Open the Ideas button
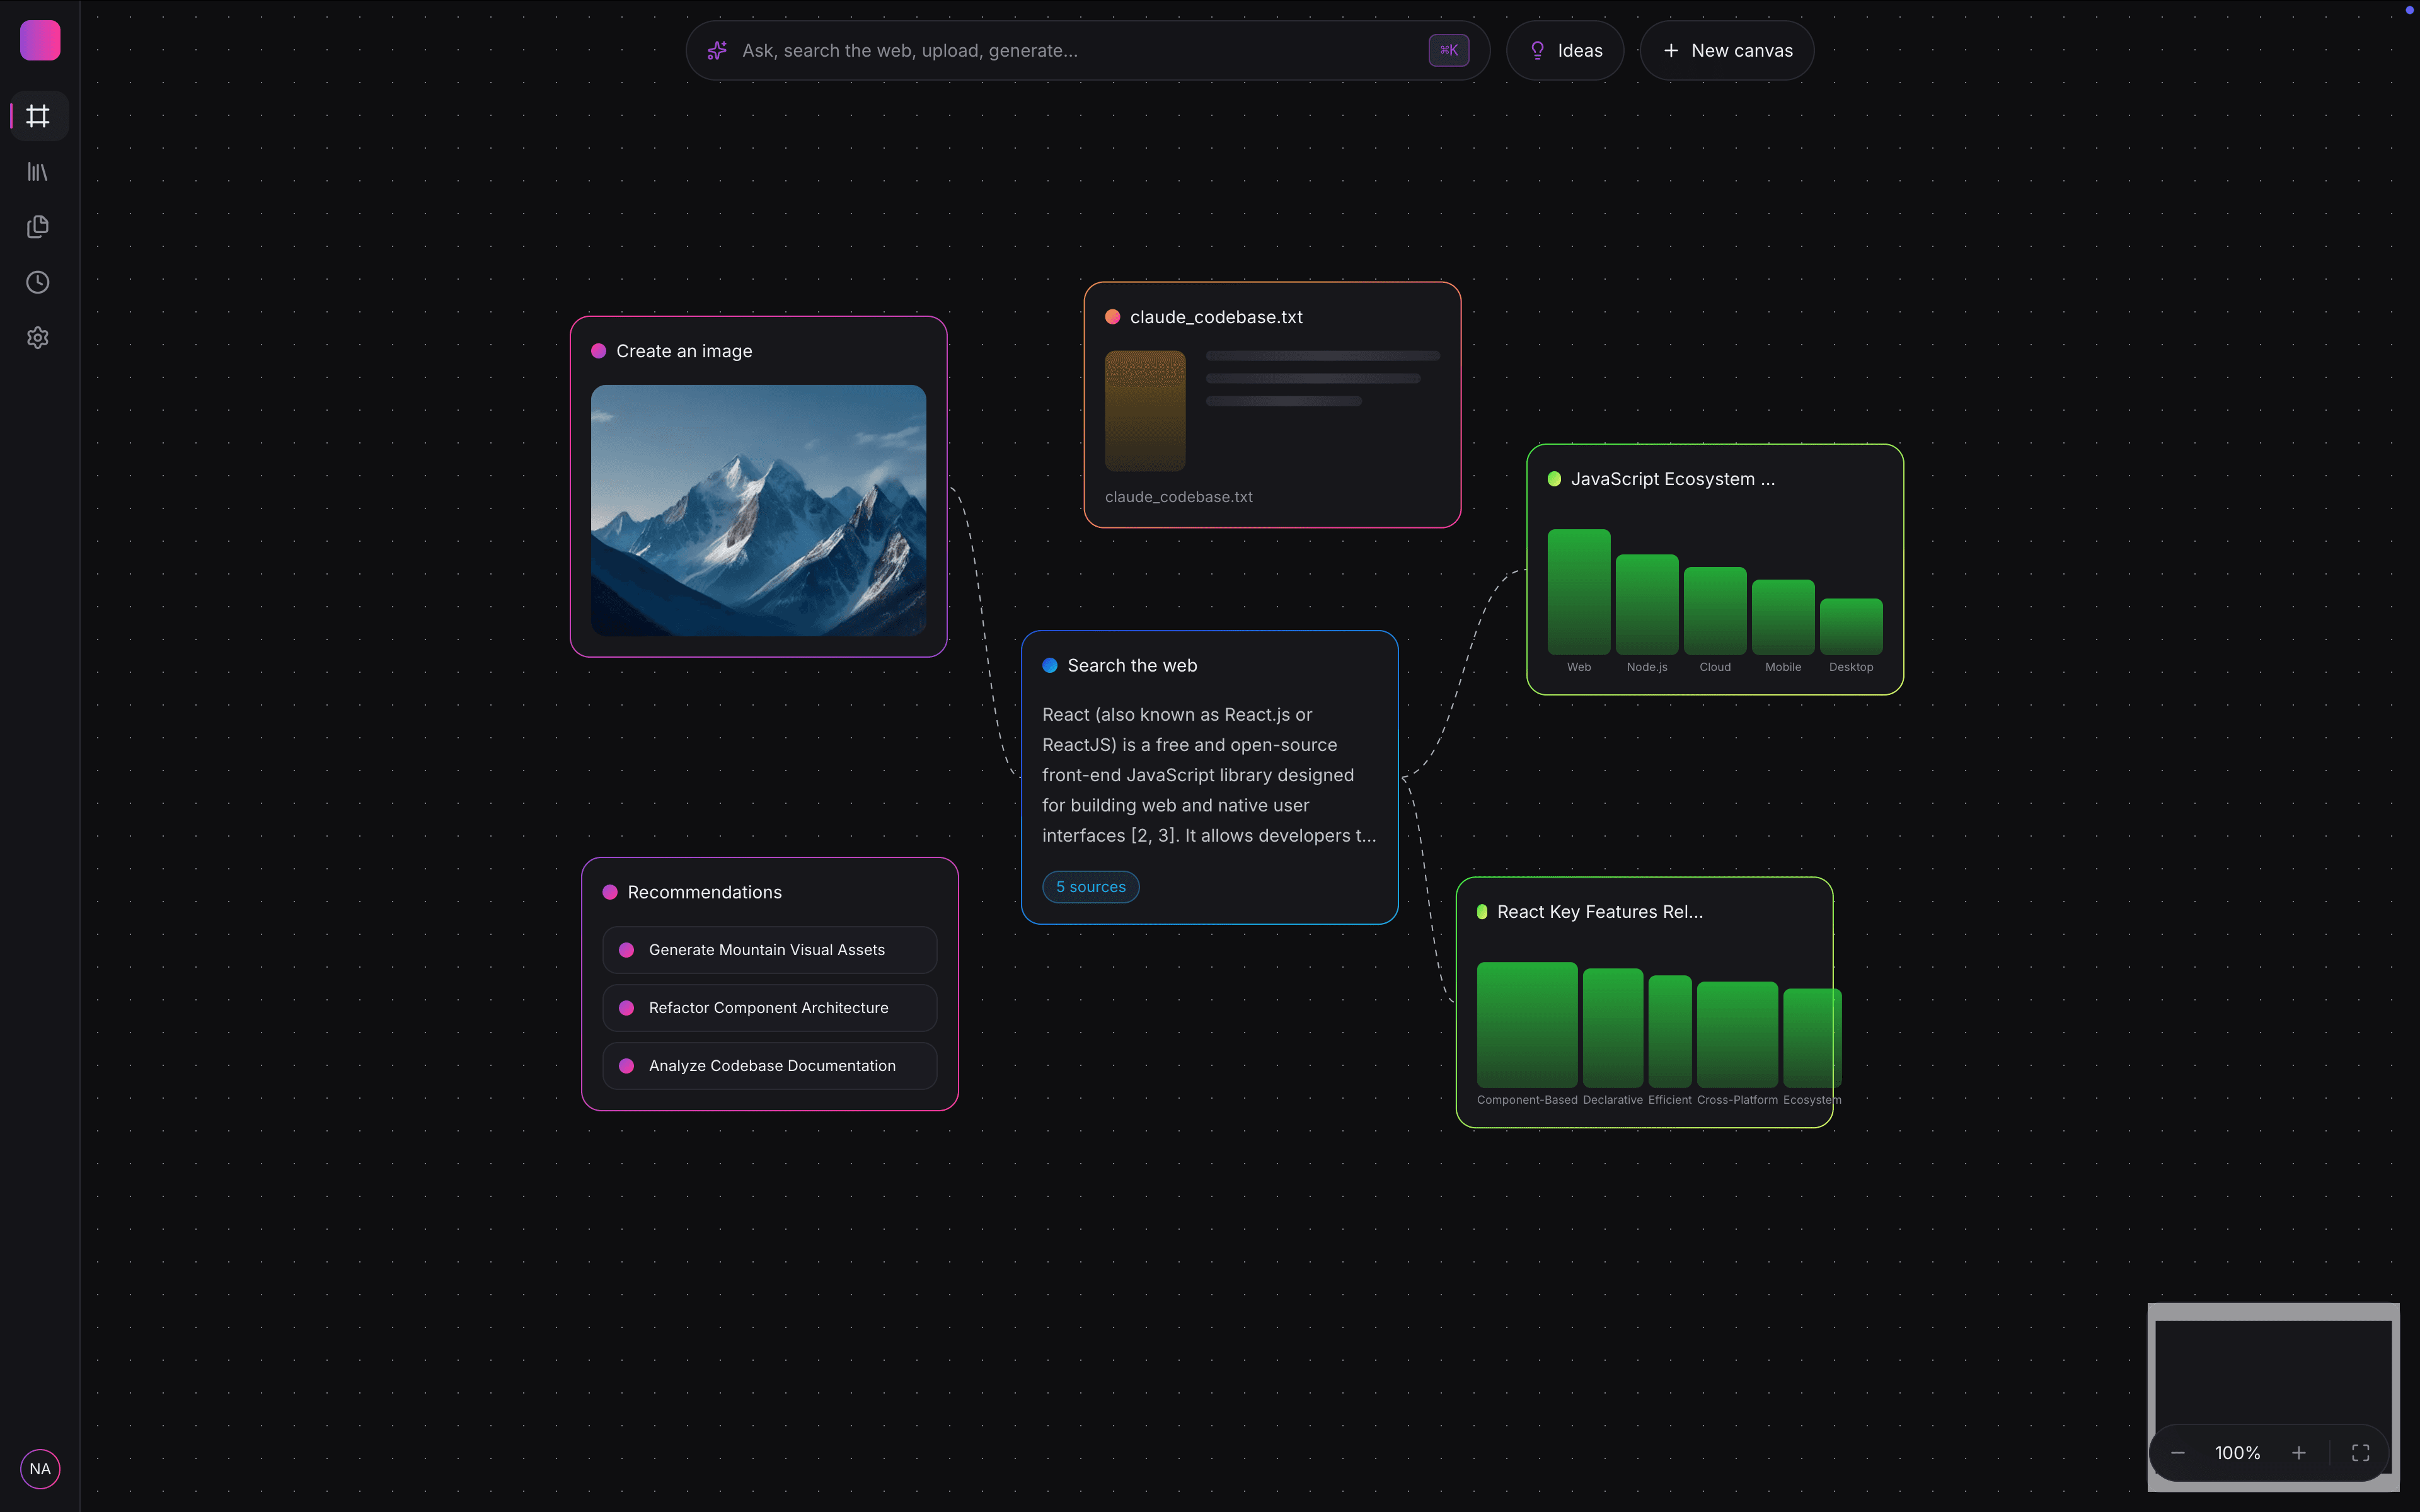 point(1565,50)
